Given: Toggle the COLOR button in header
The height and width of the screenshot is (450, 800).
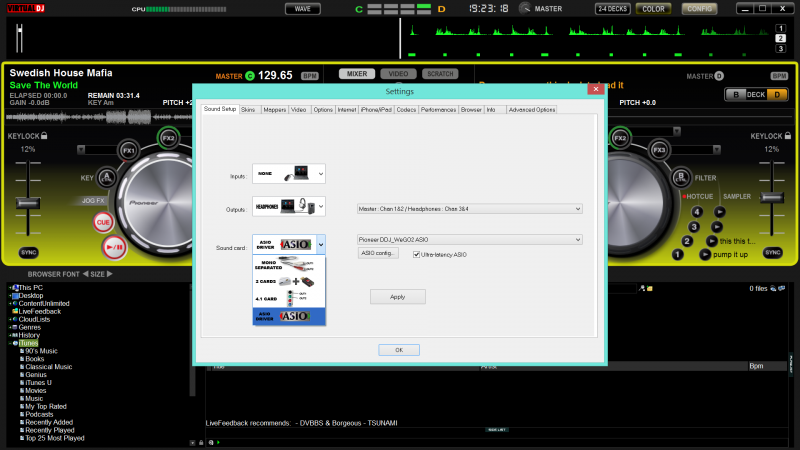Looking at the screenshot, I should pos(653,9).
